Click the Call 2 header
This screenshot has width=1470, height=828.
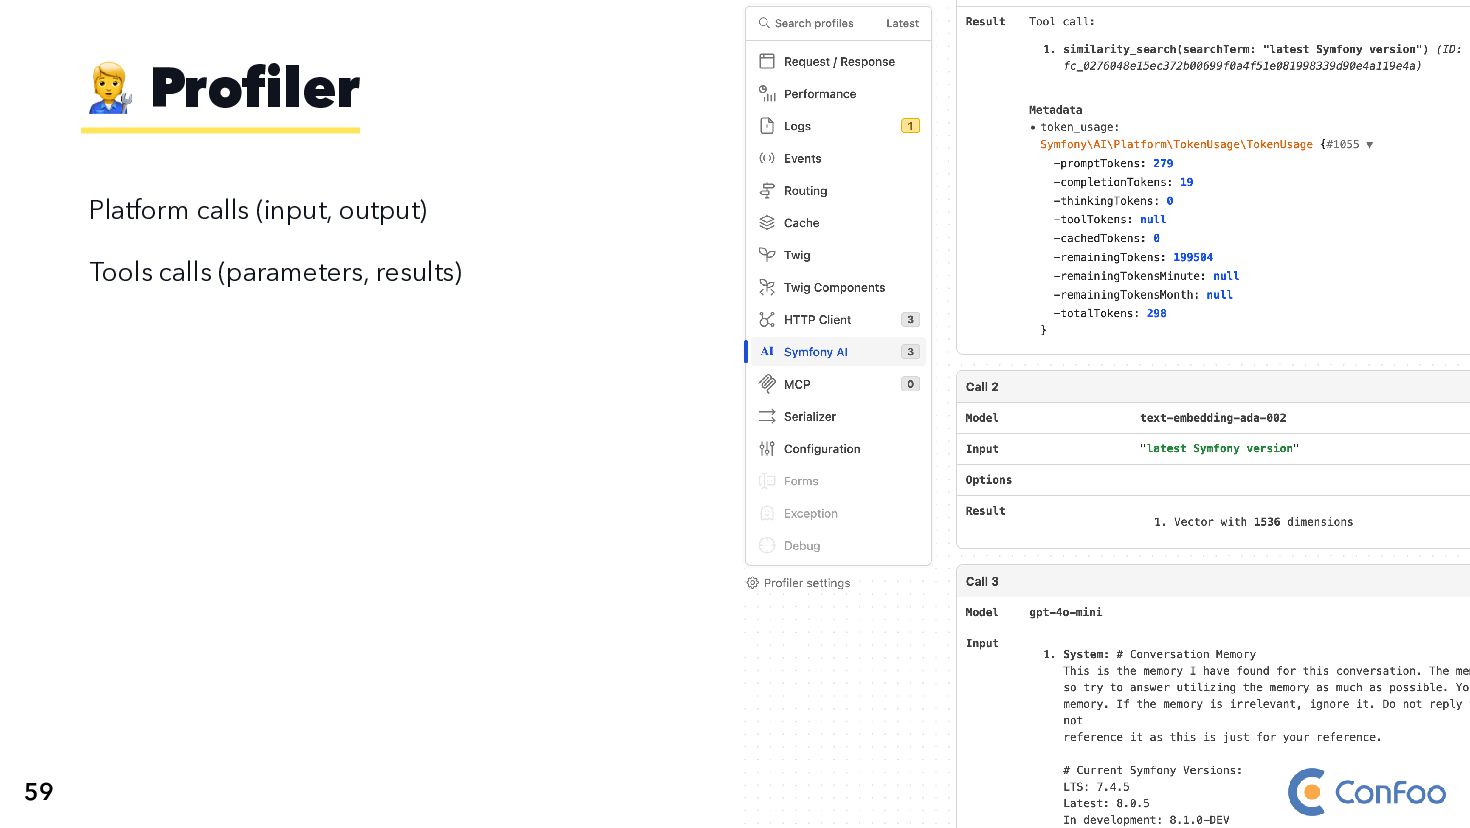[x=1213, y=387]
